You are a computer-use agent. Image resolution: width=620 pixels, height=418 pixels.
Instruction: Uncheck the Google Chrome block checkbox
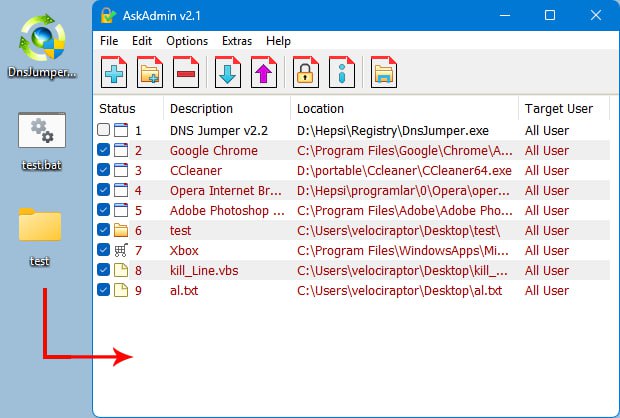(x=104, y=150)
